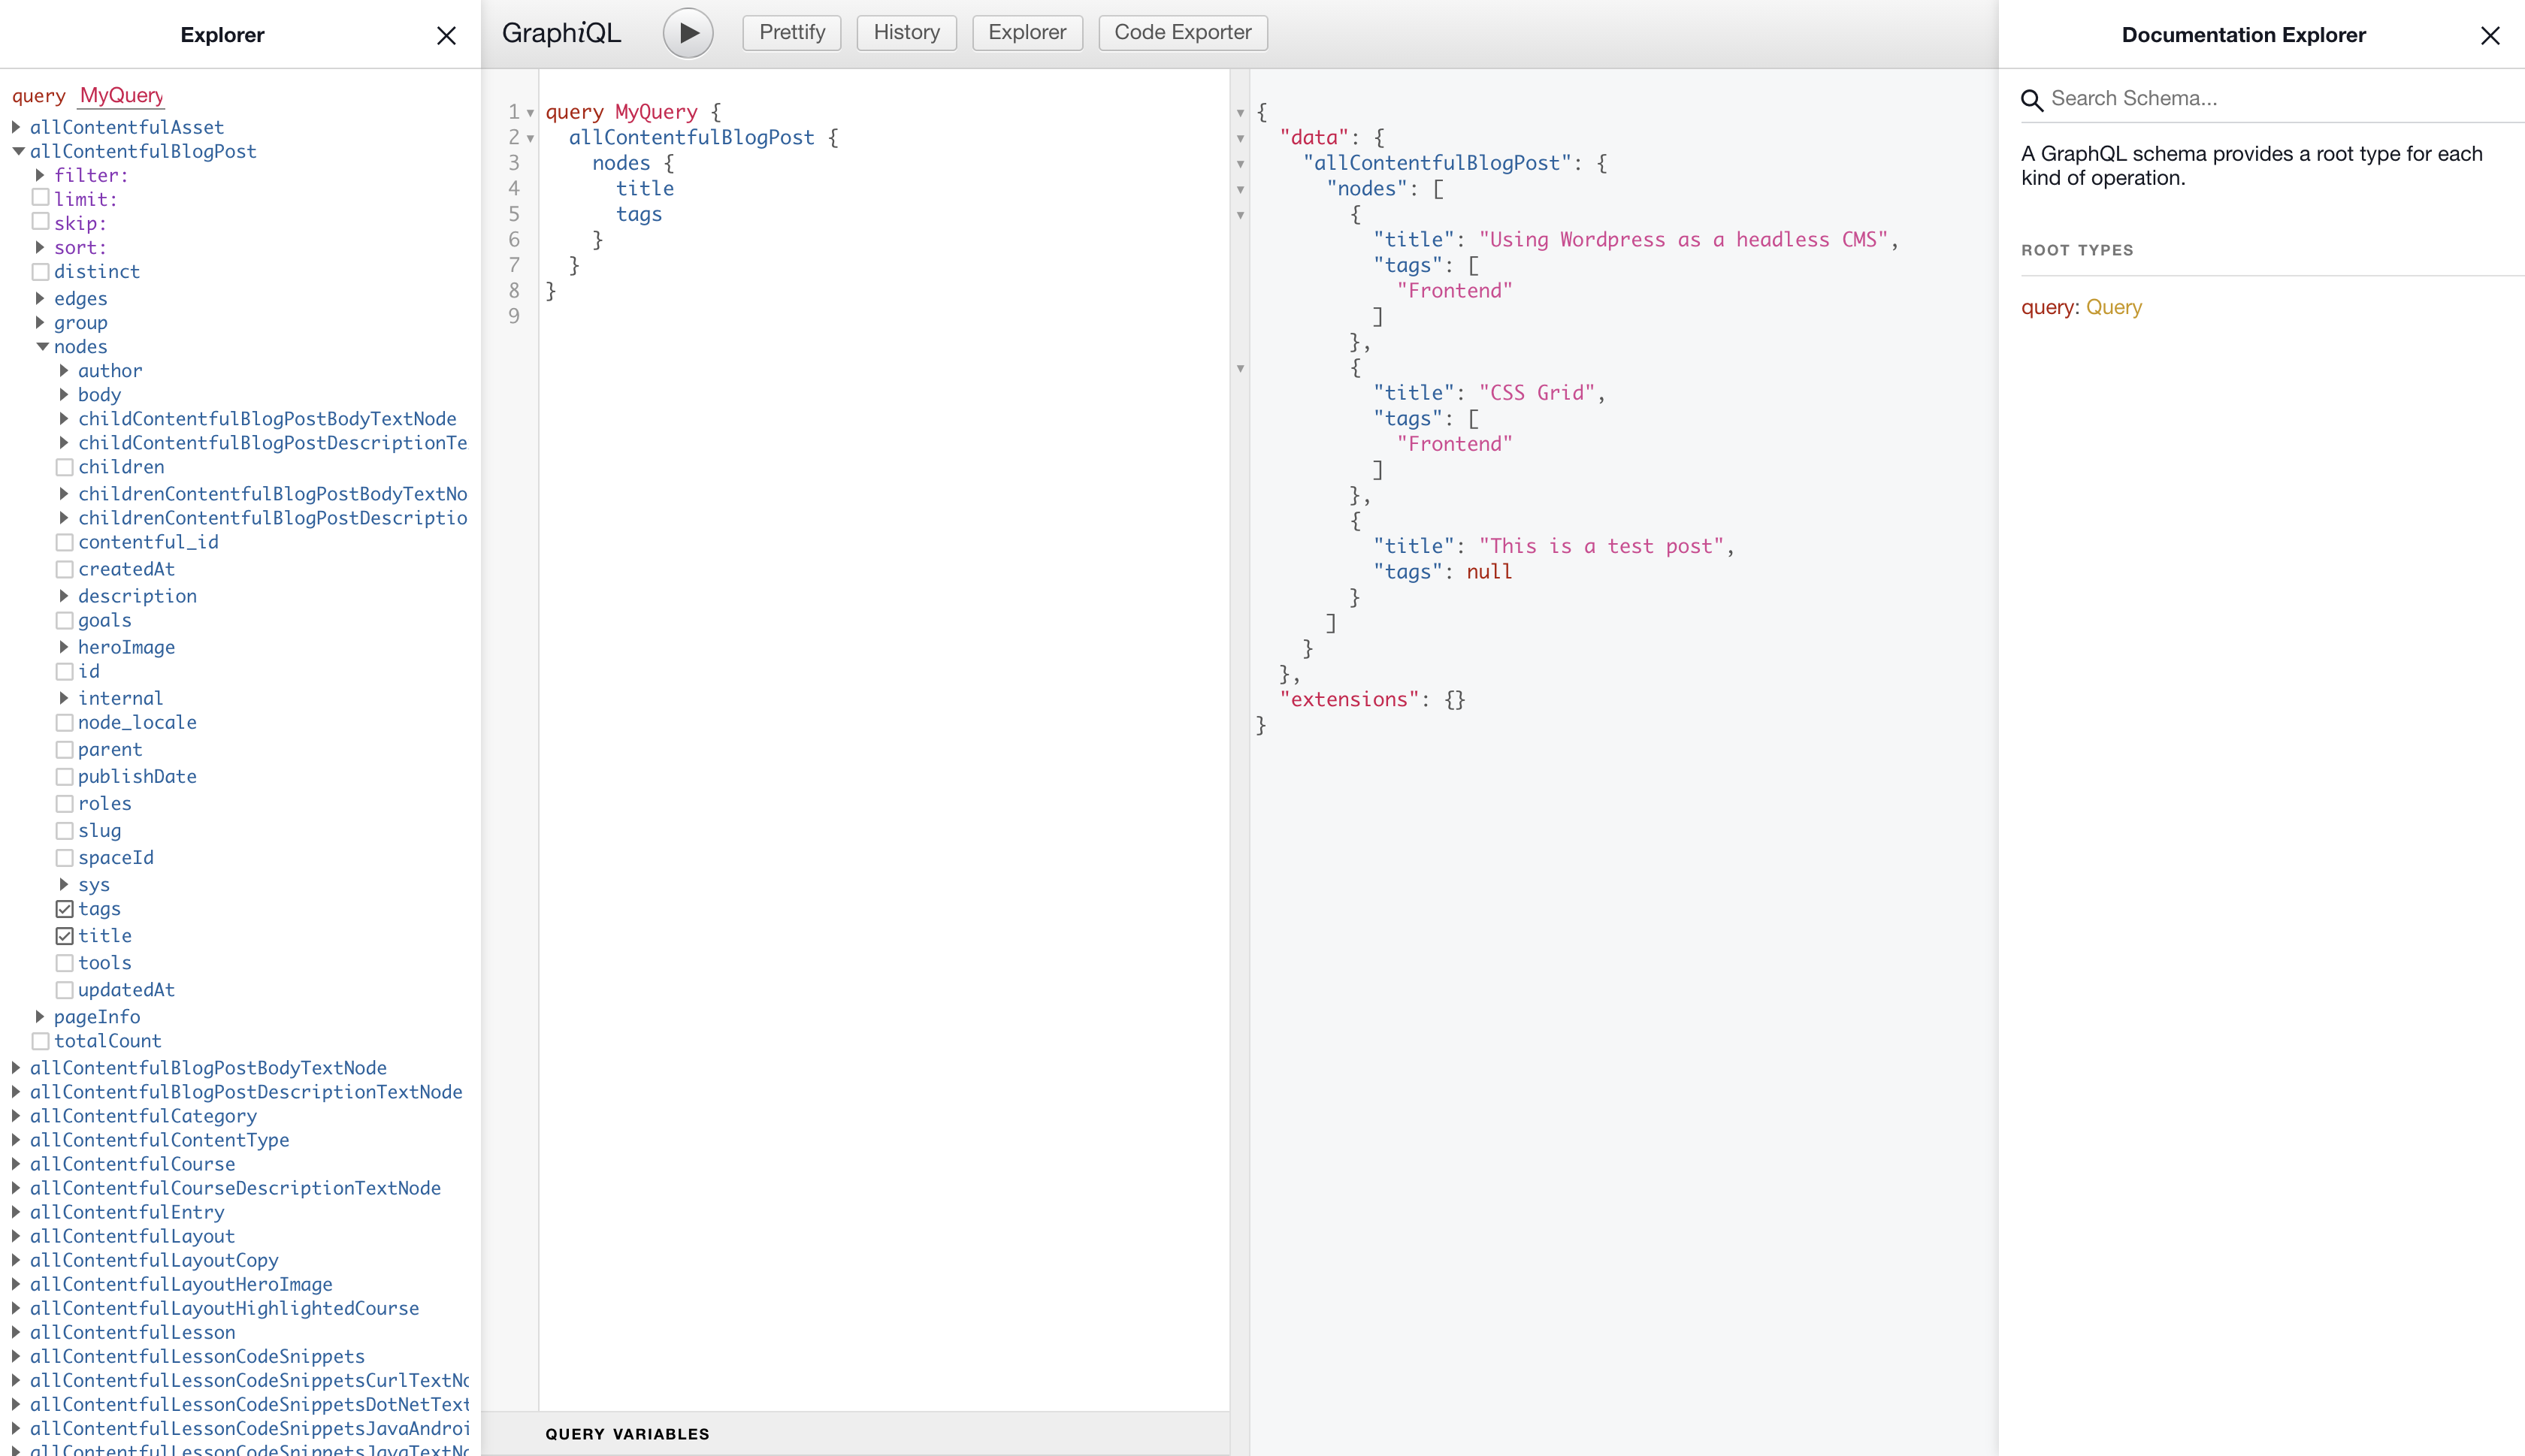Expand allContentfulEntry tree node
Image resolution: width=2525 pixels, height=1456 pixels.
[17, 1212]
